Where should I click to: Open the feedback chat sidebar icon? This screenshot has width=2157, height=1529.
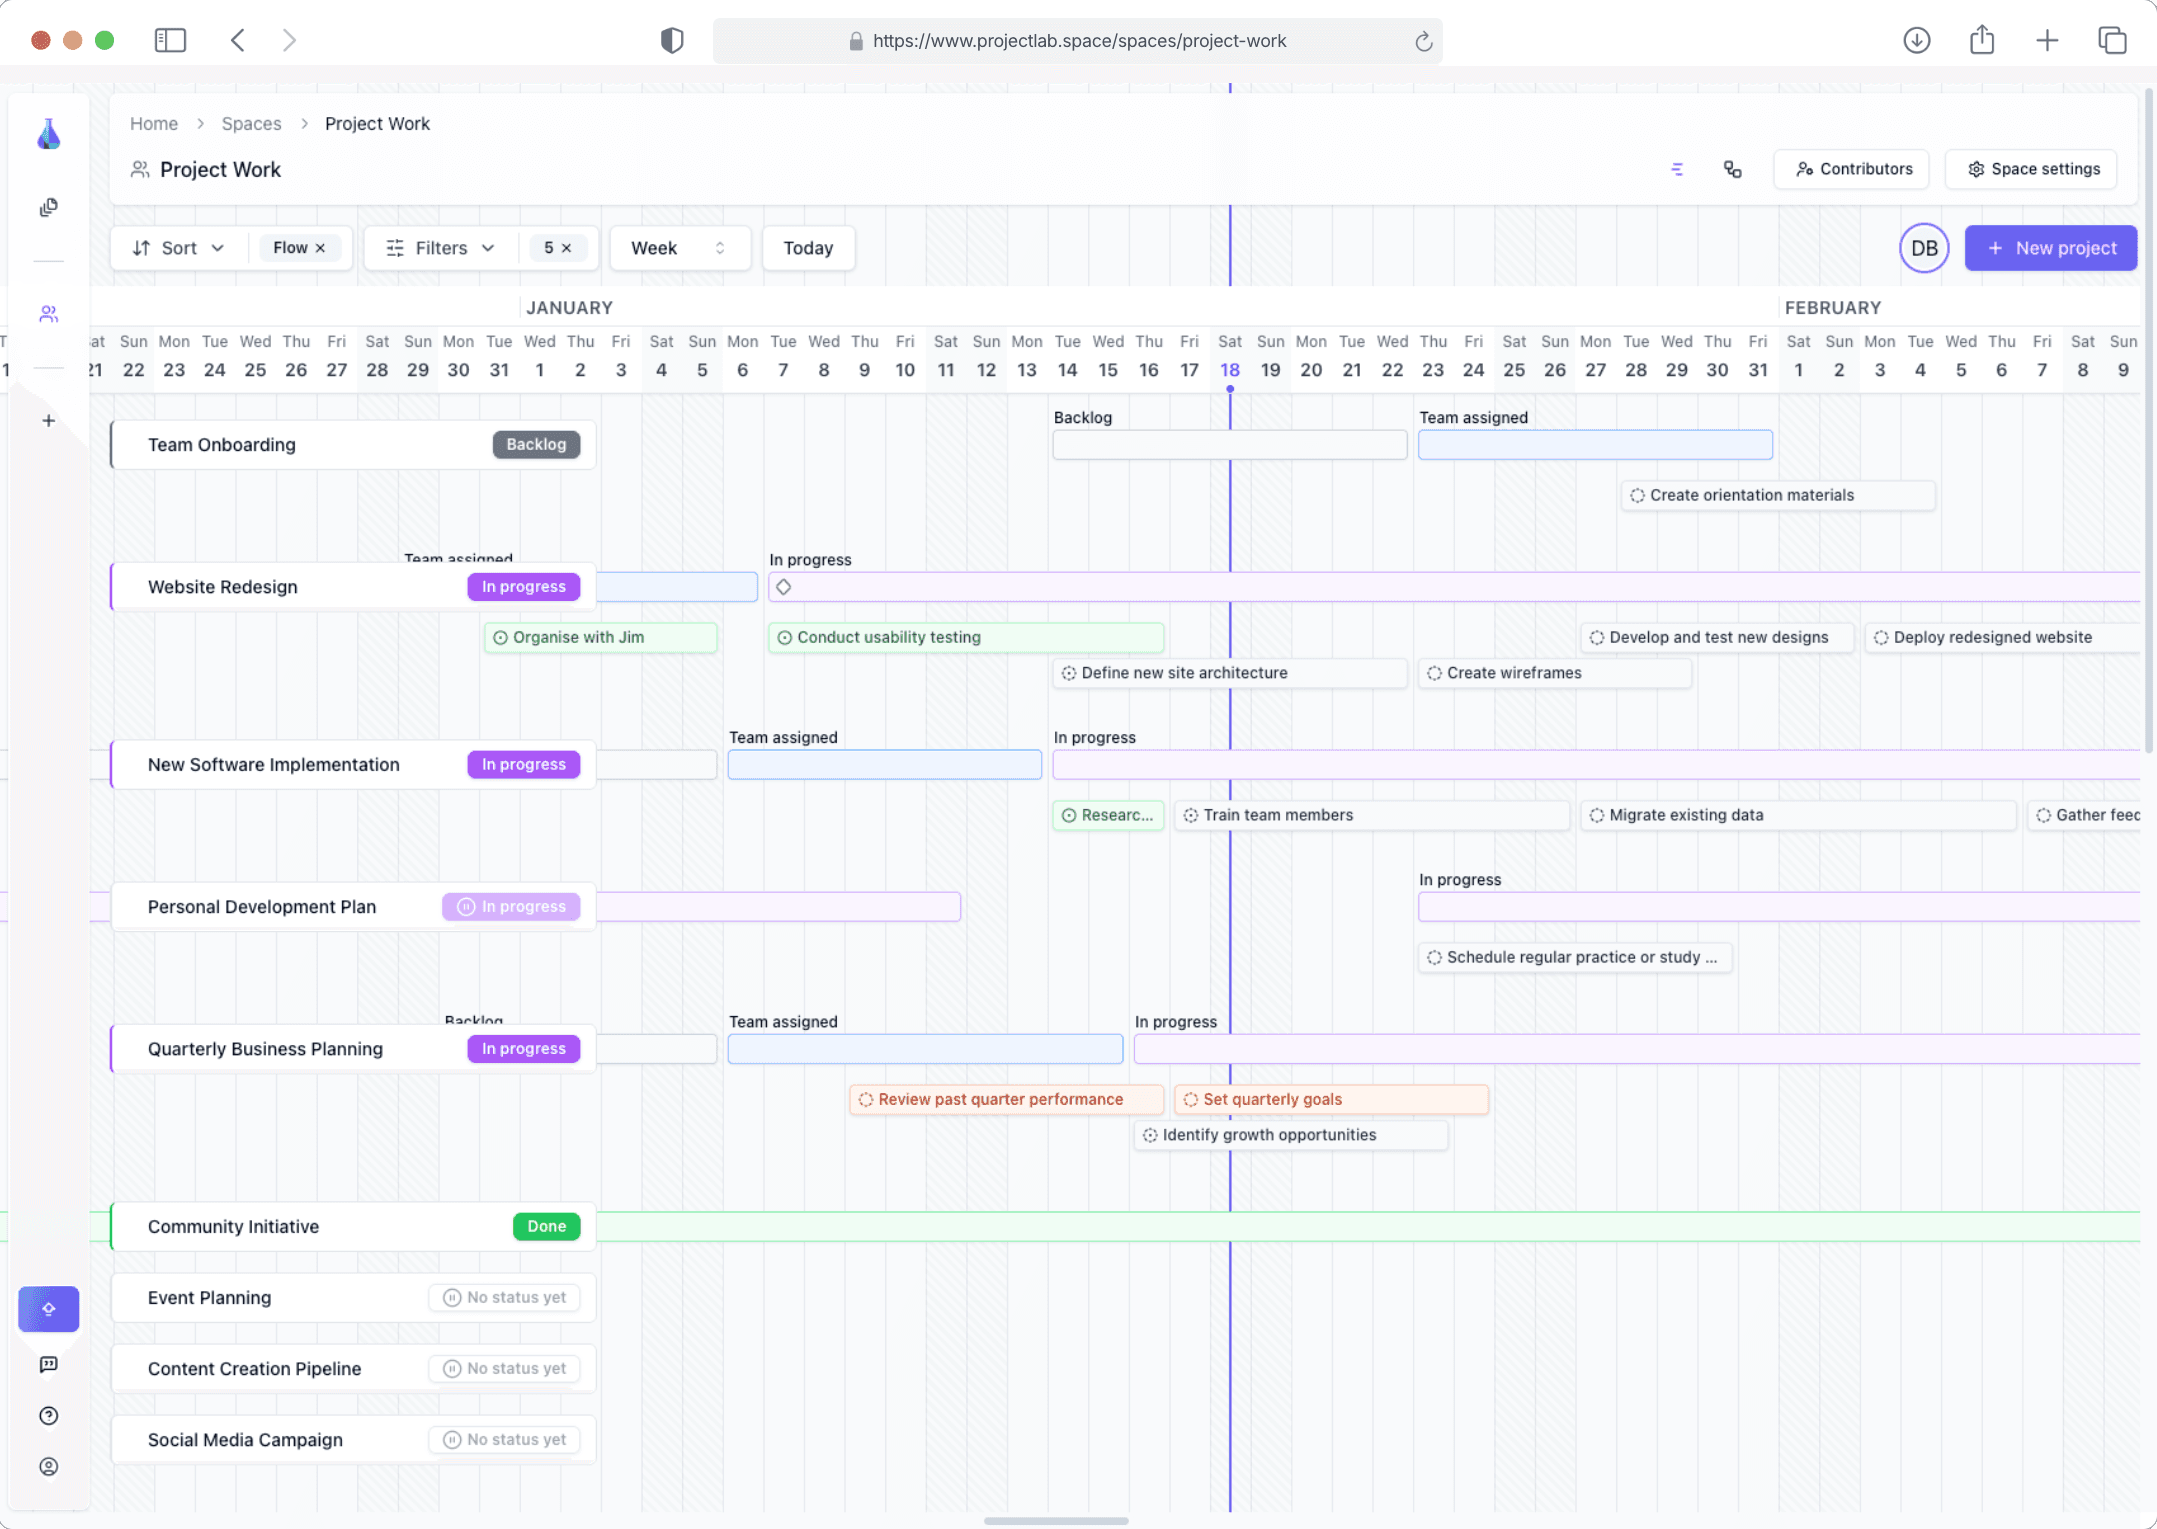tap(48, 1364)
